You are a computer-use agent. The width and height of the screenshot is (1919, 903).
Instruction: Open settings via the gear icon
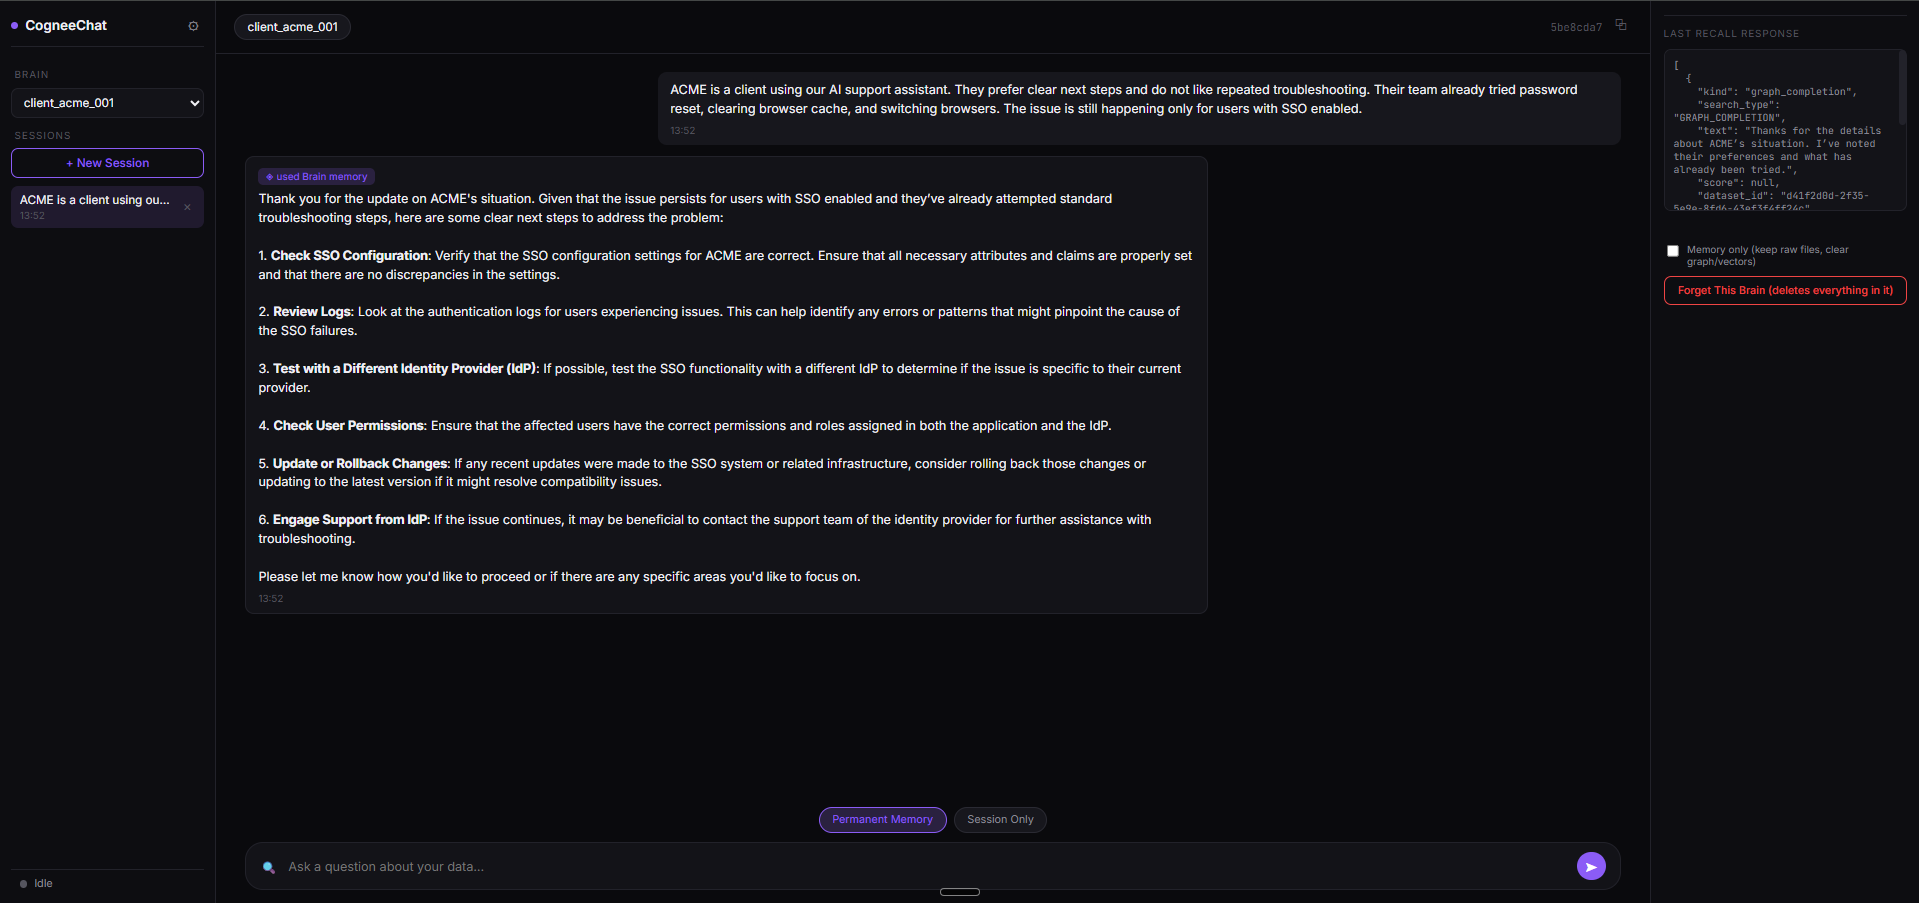(193, 26)
